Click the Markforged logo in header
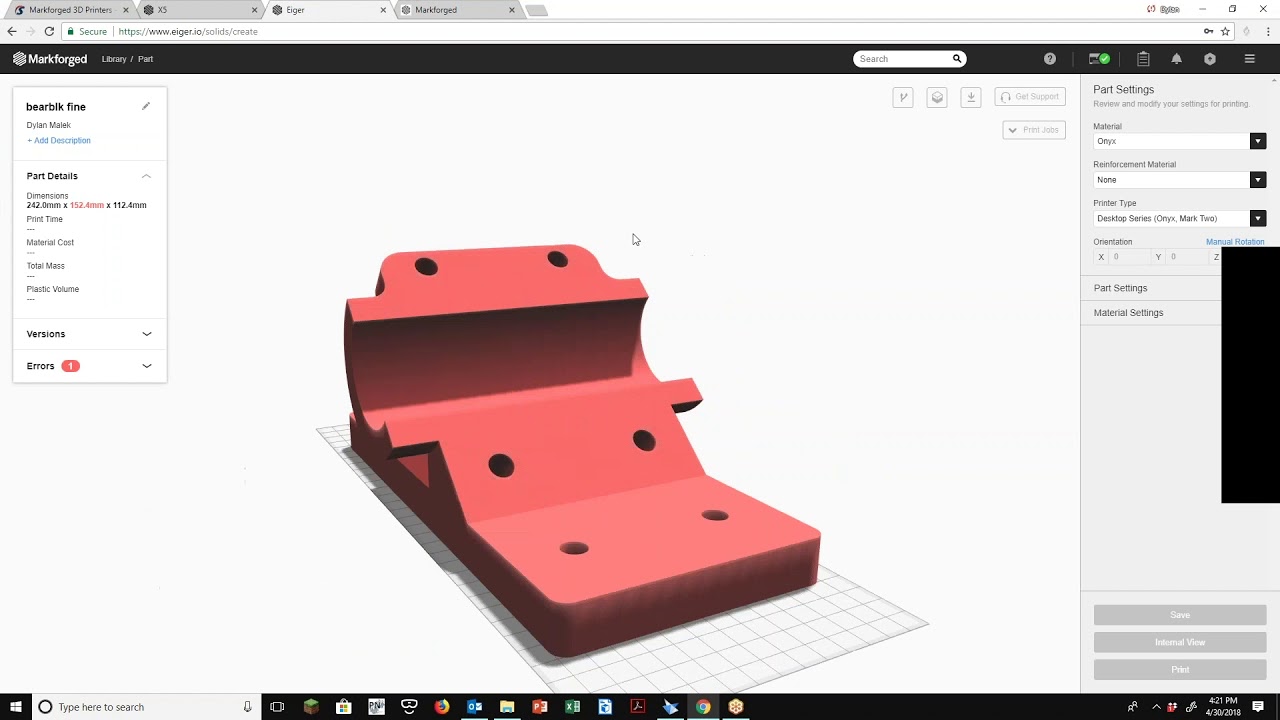This screenshot has height=720, width=1280. (50, 59)
